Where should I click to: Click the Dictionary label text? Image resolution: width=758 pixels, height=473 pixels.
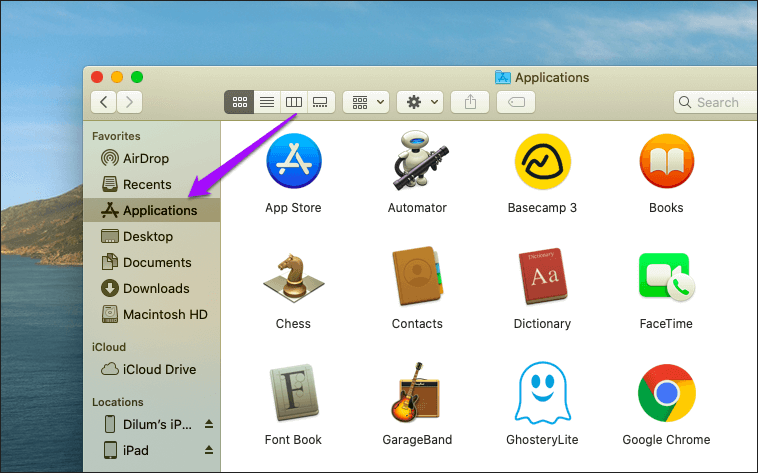tap(542, 324)
